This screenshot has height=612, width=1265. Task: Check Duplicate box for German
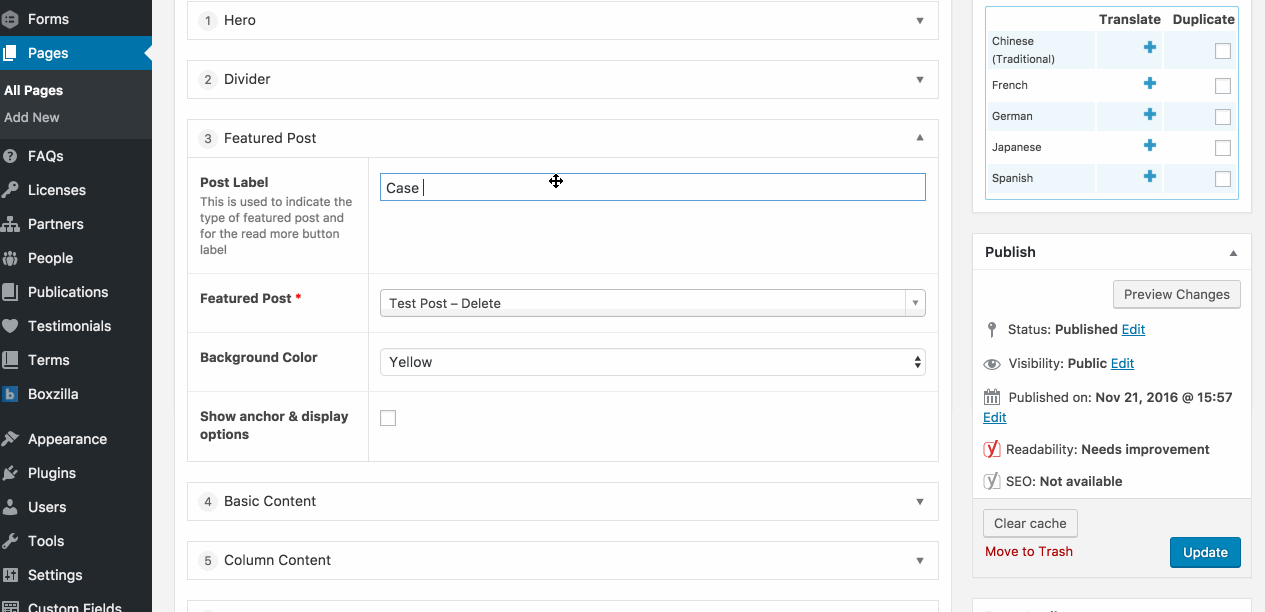1222,117
